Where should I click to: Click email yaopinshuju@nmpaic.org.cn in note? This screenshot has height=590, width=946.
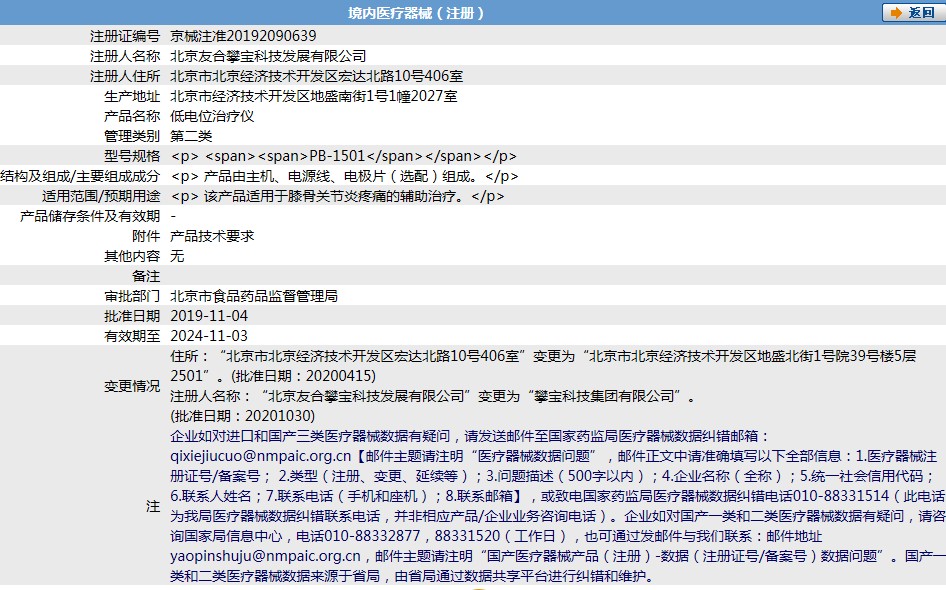pyautogui.click(x=265, y=556)
